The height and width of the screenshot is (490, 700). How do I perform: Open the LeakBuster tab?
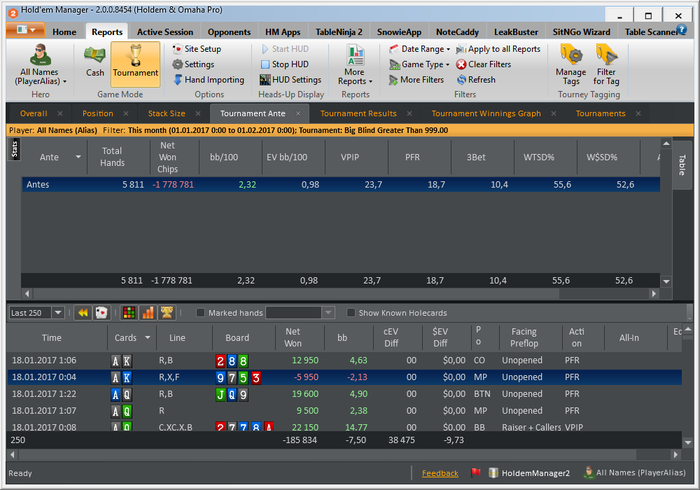click(x=516, y=32)
